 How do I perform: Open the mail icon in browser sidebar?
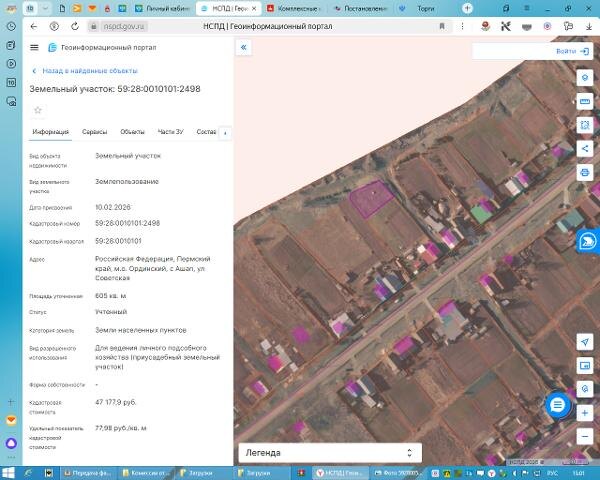[x=11, y=420]
